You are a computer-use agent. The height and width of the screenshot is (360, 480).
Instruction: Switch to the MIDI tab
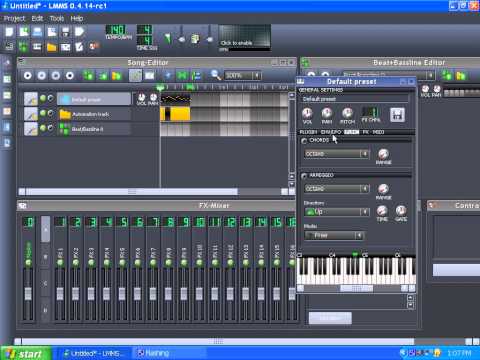coord(378,132)
